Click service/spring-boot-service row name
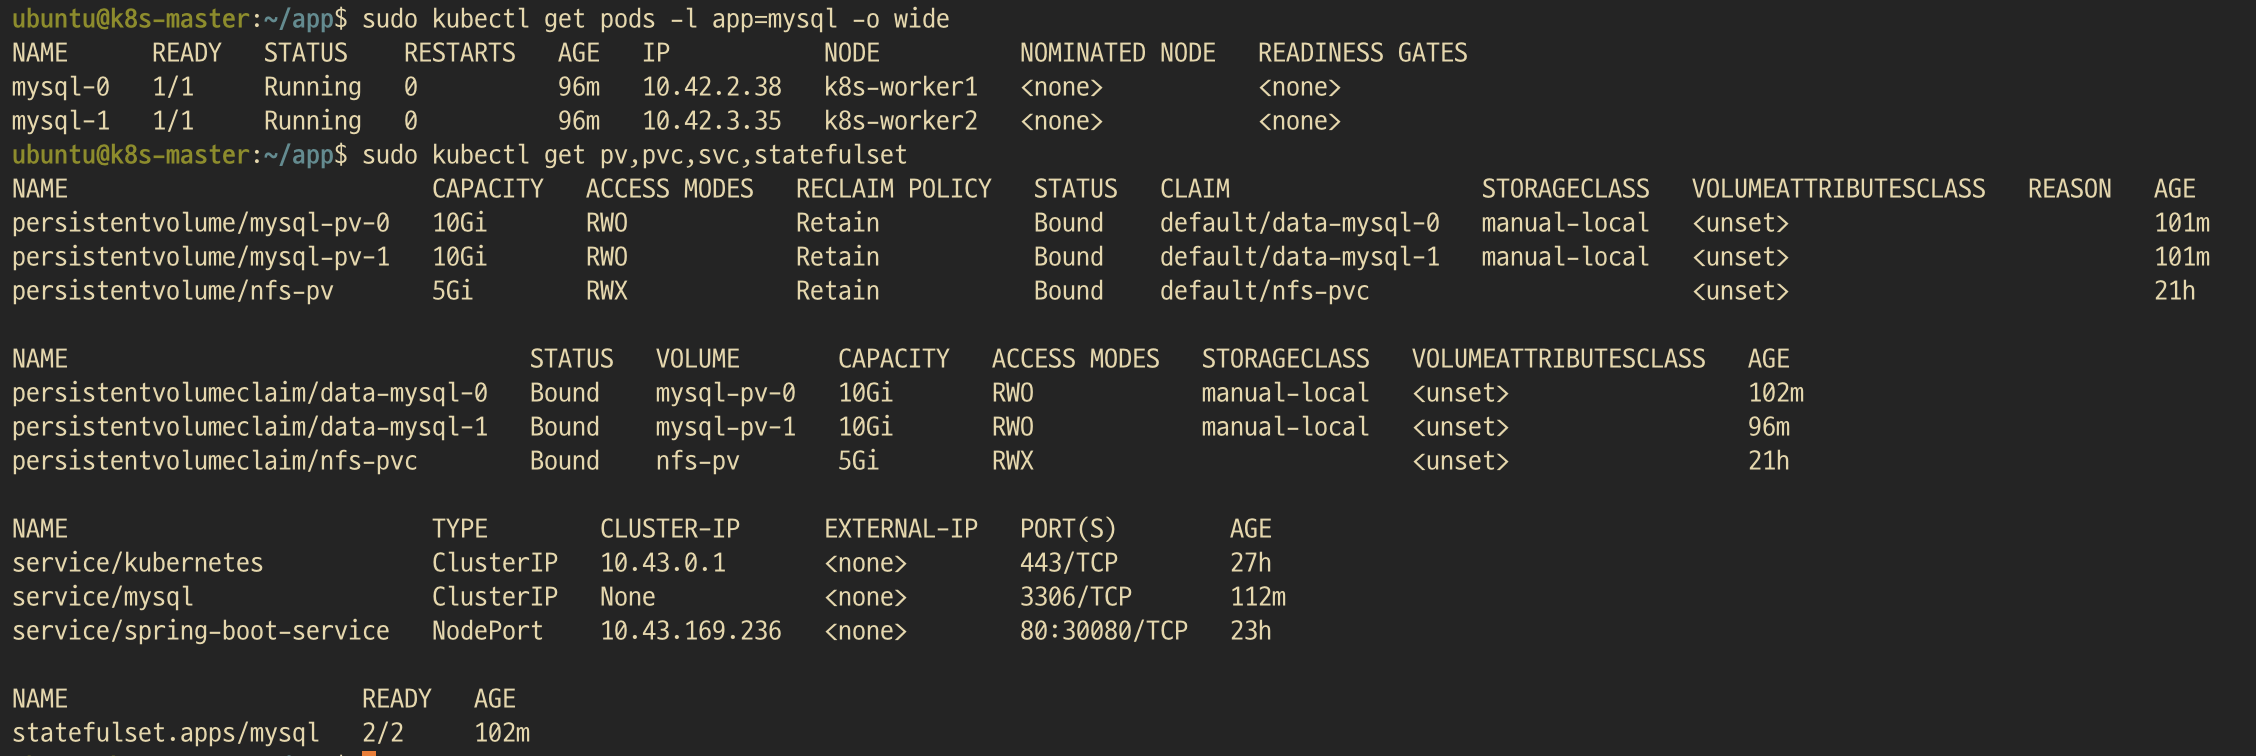The height and width of the screenshot is (756, 2256). (x=201, y=631)
